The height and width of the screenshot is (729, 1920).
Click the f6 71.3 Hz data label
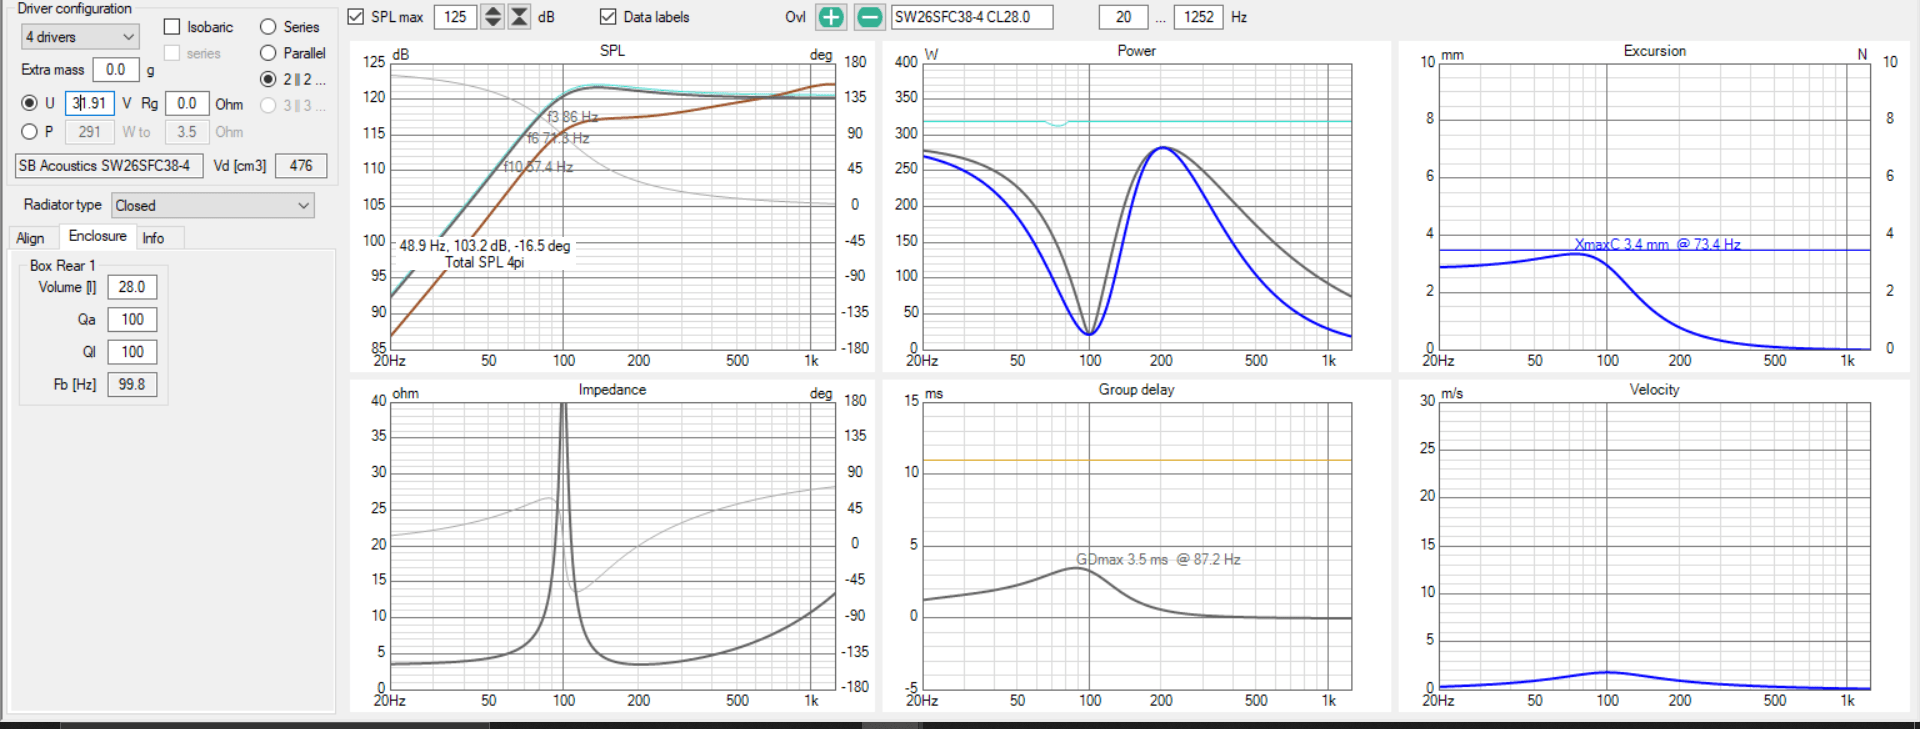(x=558, y=138)
